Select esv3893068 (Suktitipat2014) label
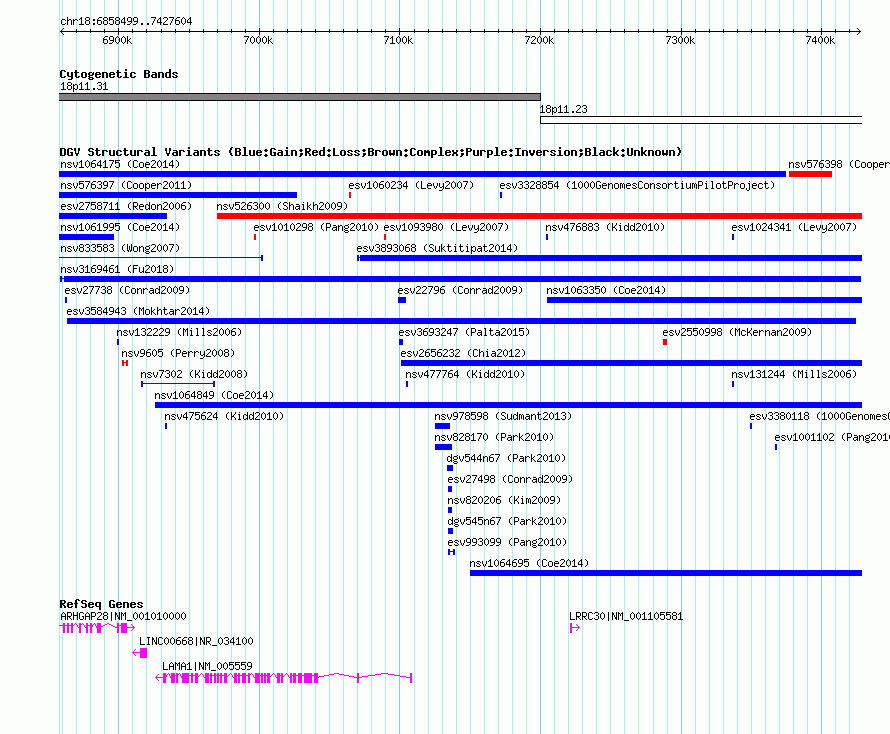This screenshot has height=734, width=890. (437, 248)
